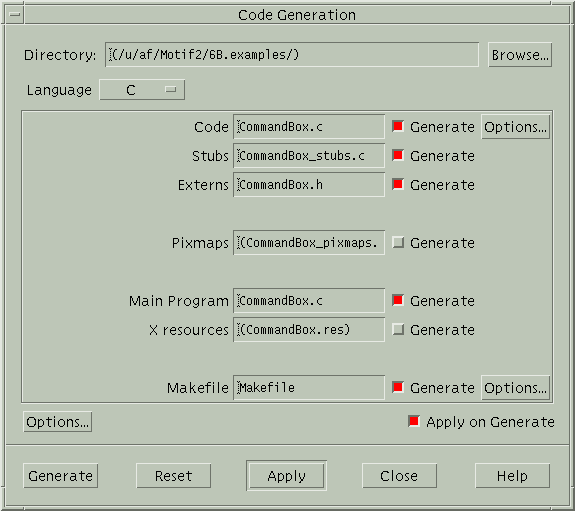Toggle the Main Program Generate checkbox
Image resolution: width=575 pixels, height=511 pixels.
[398, 300]
